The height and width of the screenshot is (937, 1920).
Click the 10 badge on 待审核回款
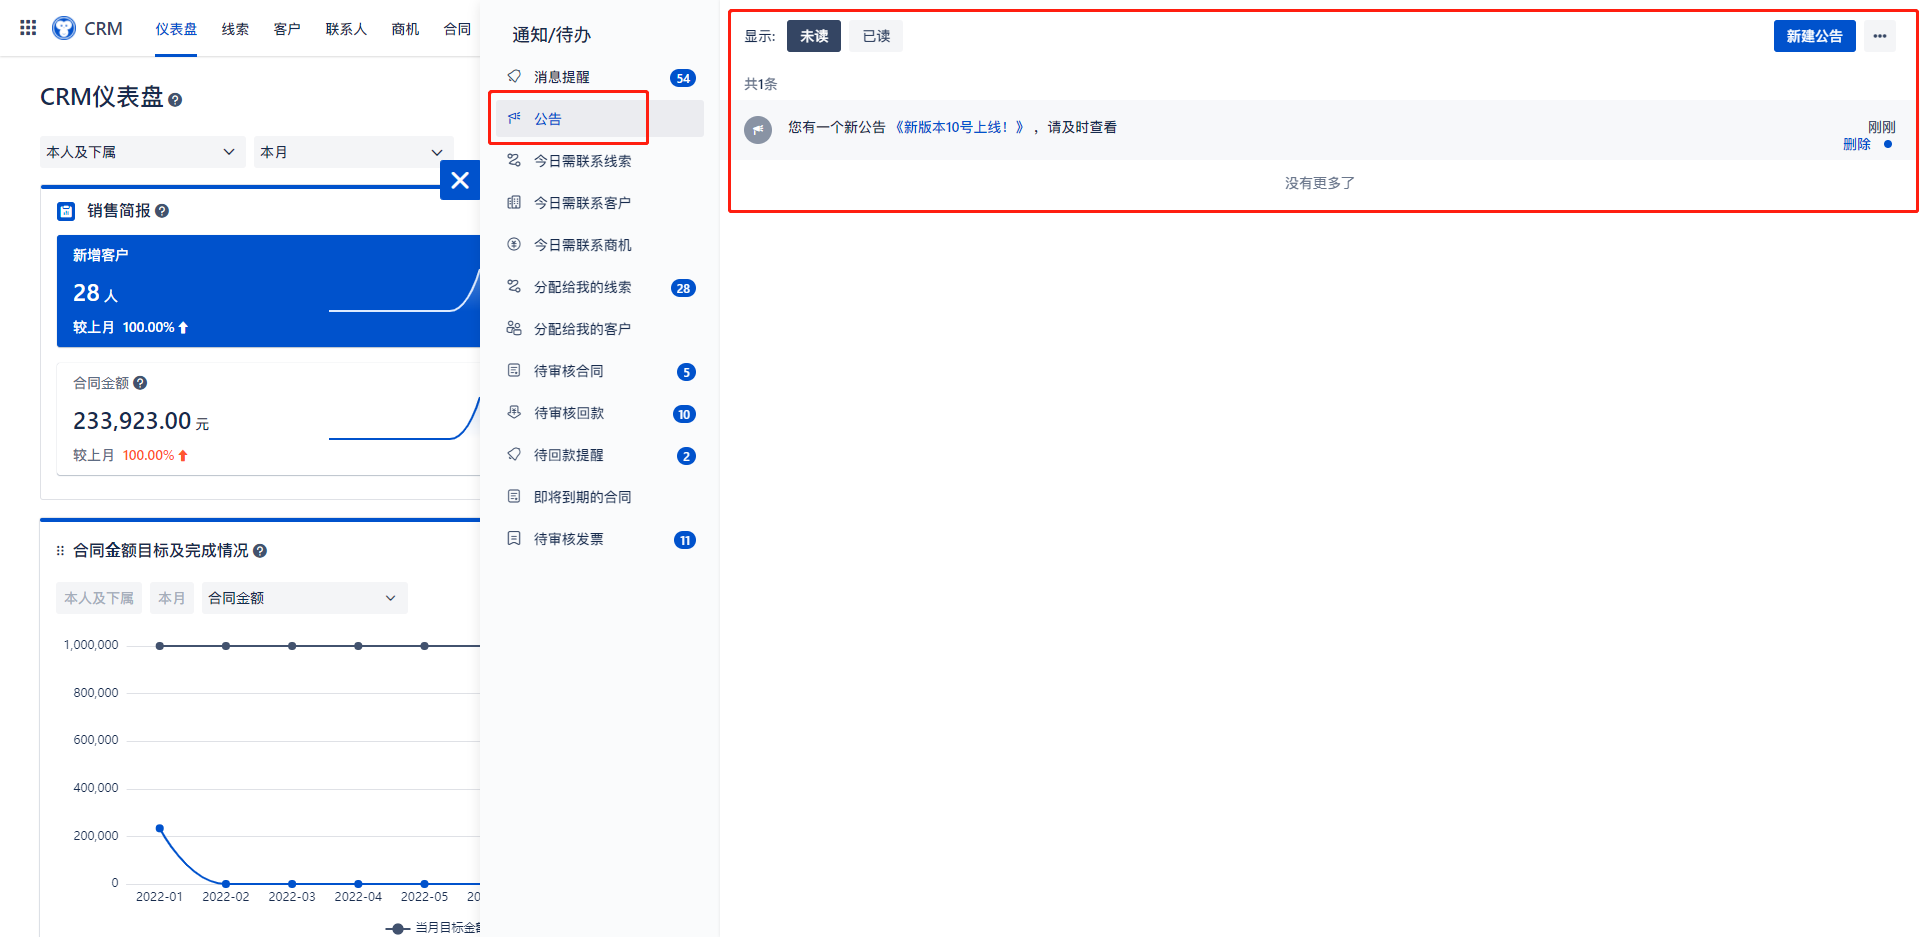click(x=684, y=414)
